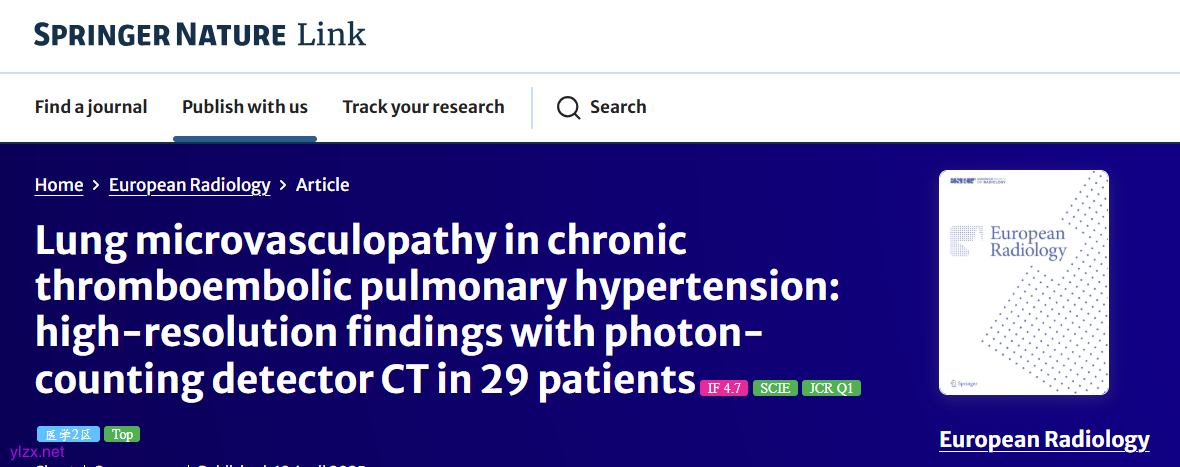
Task: Click the blue 医学2区 badge
Action: coord(68,434)
